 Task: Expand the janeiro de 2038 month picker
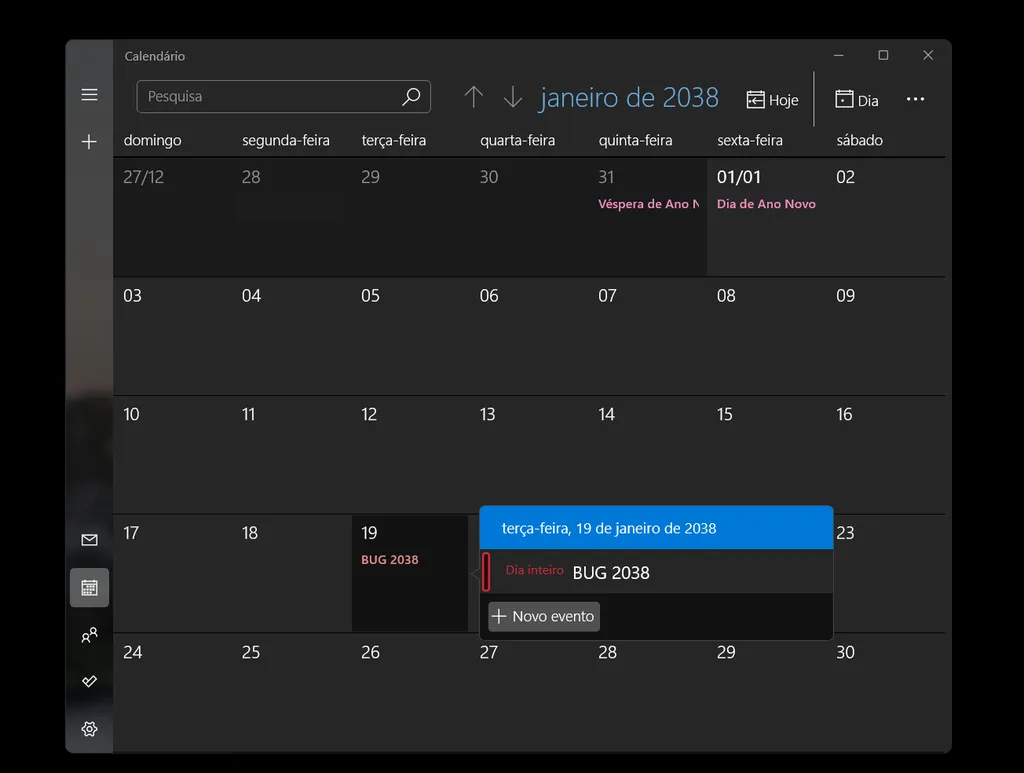pos(629,97)
